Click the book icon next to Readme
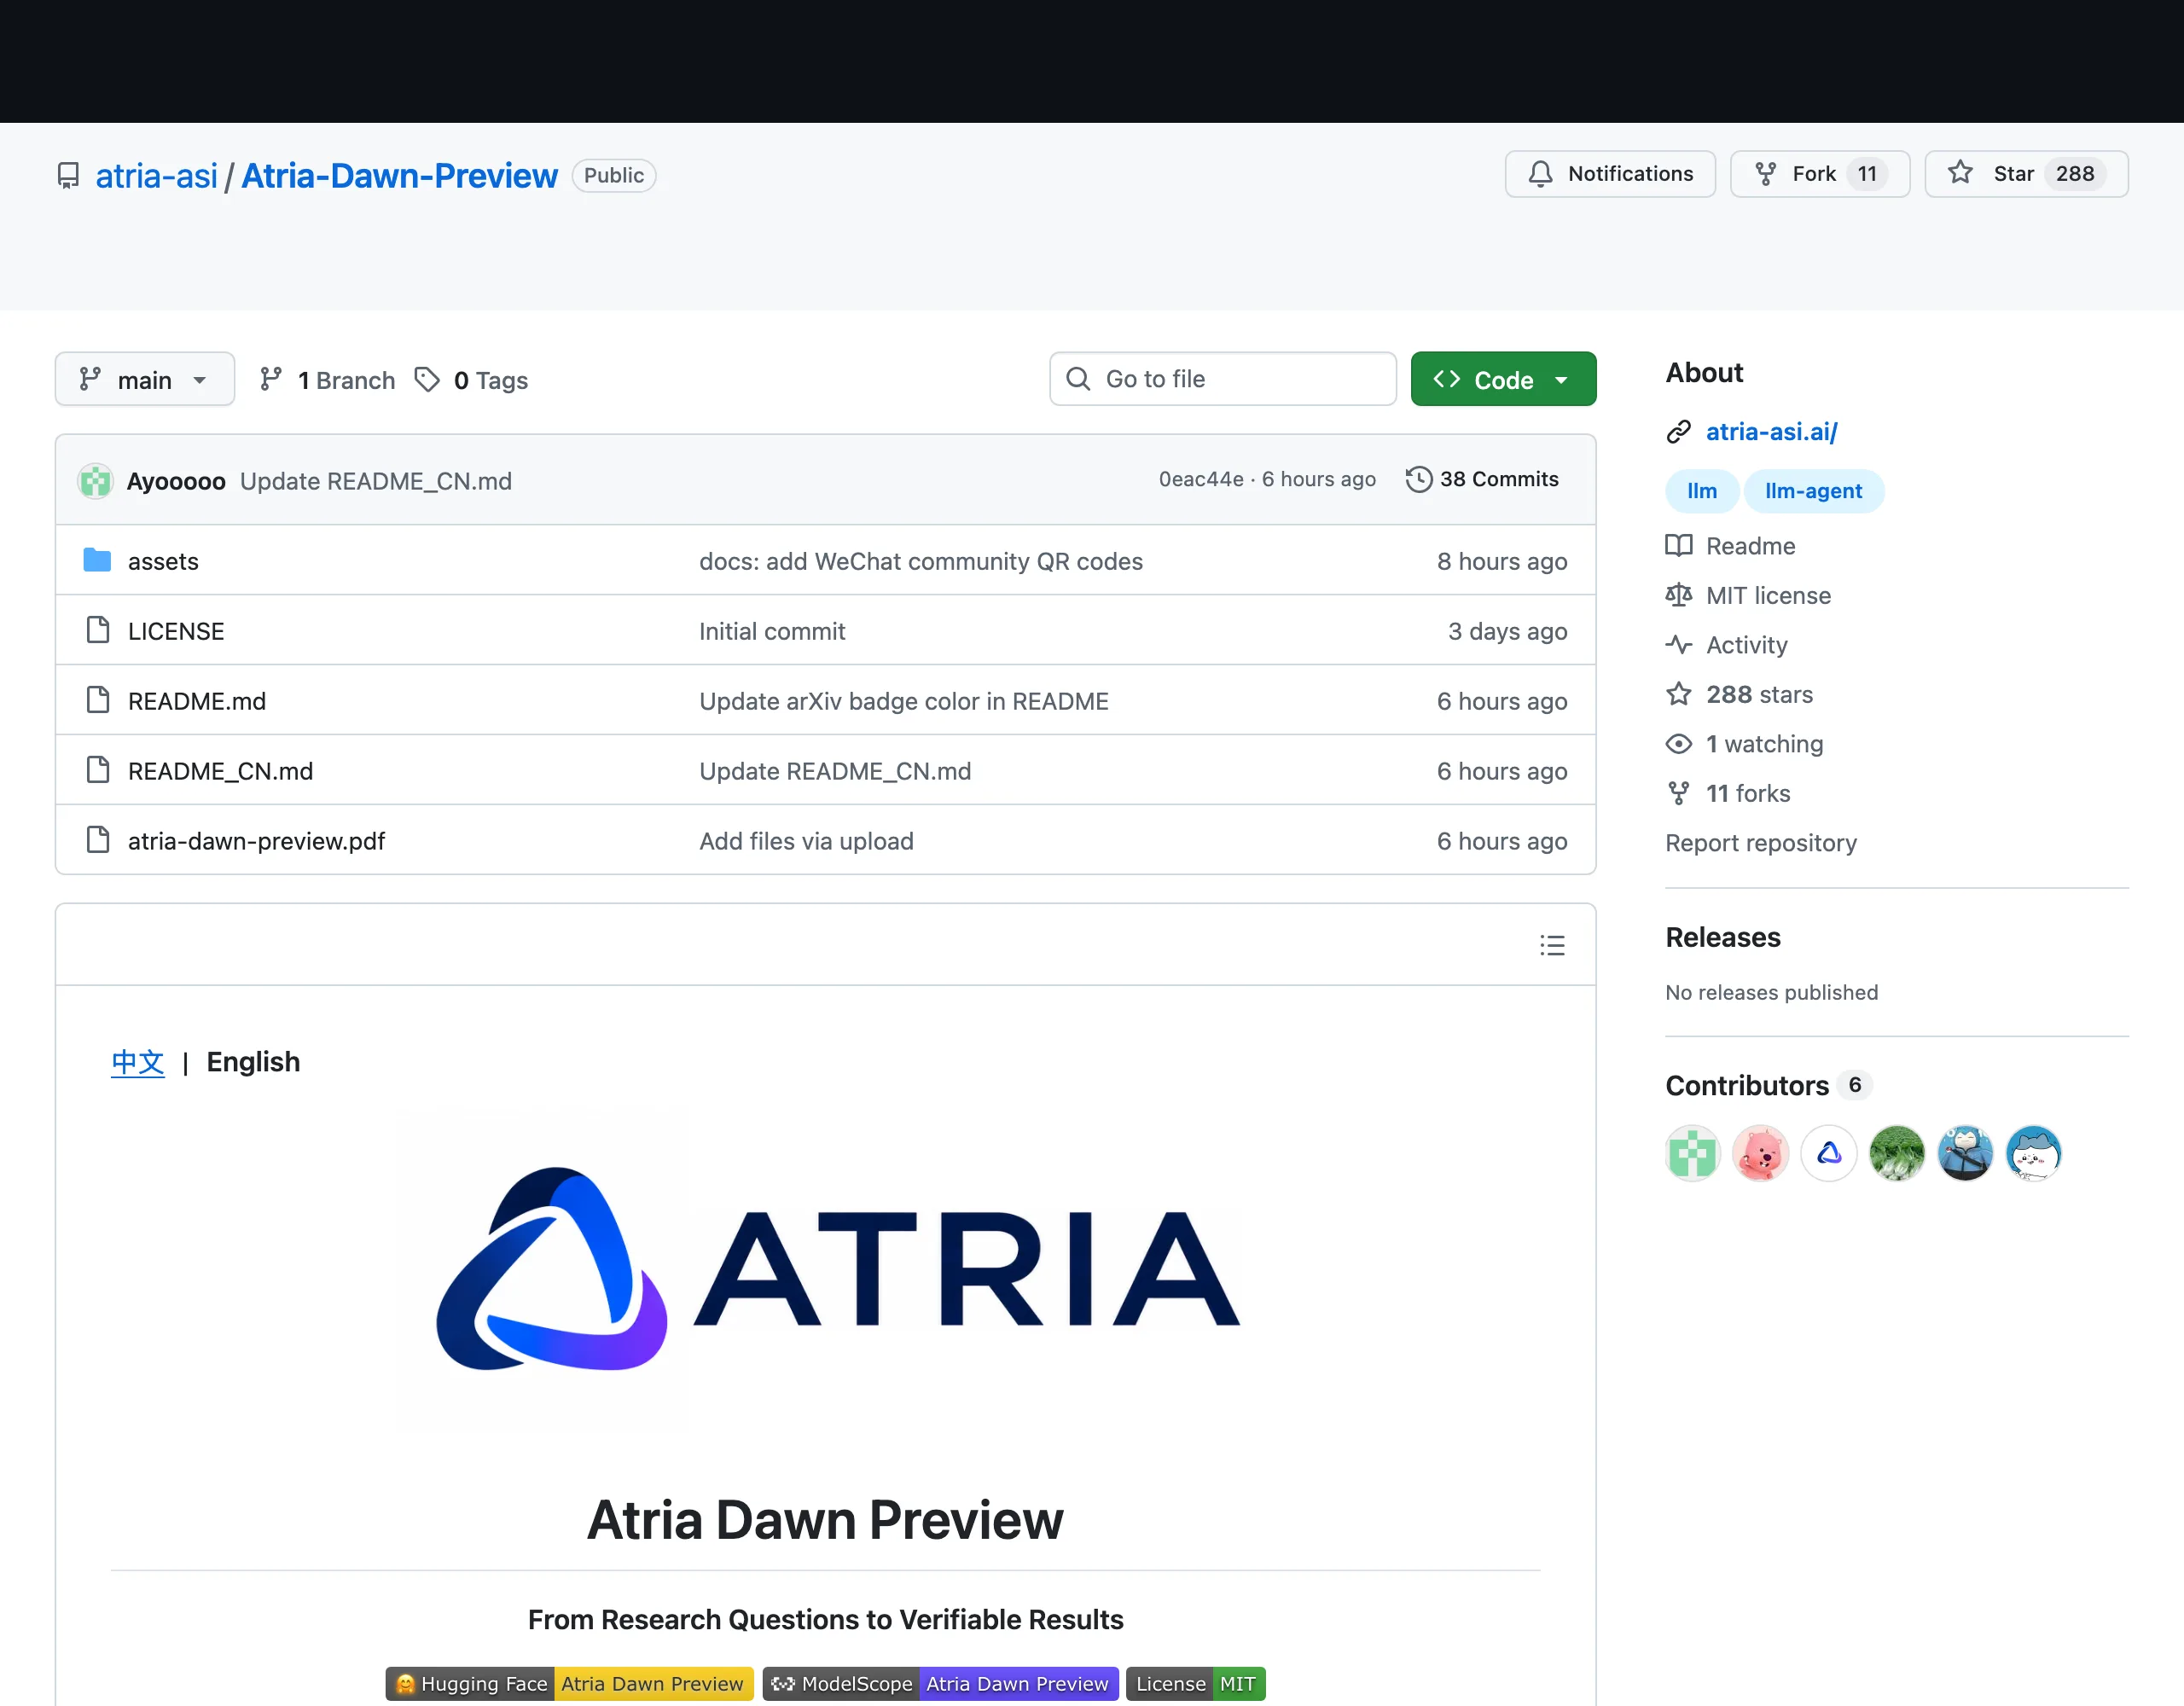Viewport: 2184px width, 1706px height. click(x=1679, y=545)
